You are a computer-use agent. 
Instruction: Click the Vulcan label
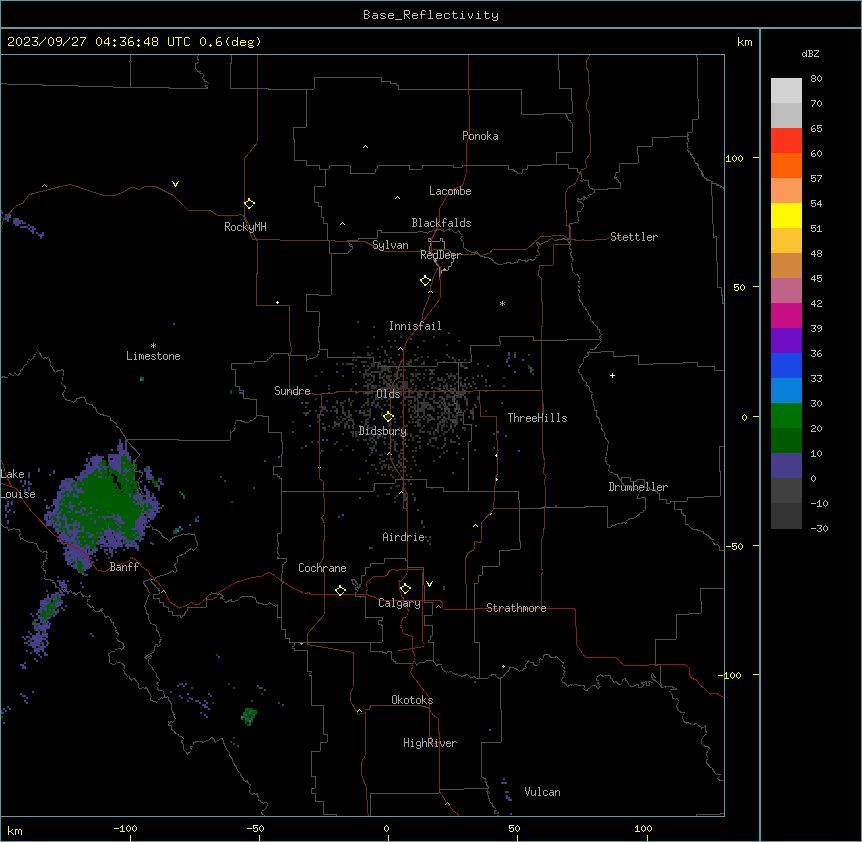(542, 792)
